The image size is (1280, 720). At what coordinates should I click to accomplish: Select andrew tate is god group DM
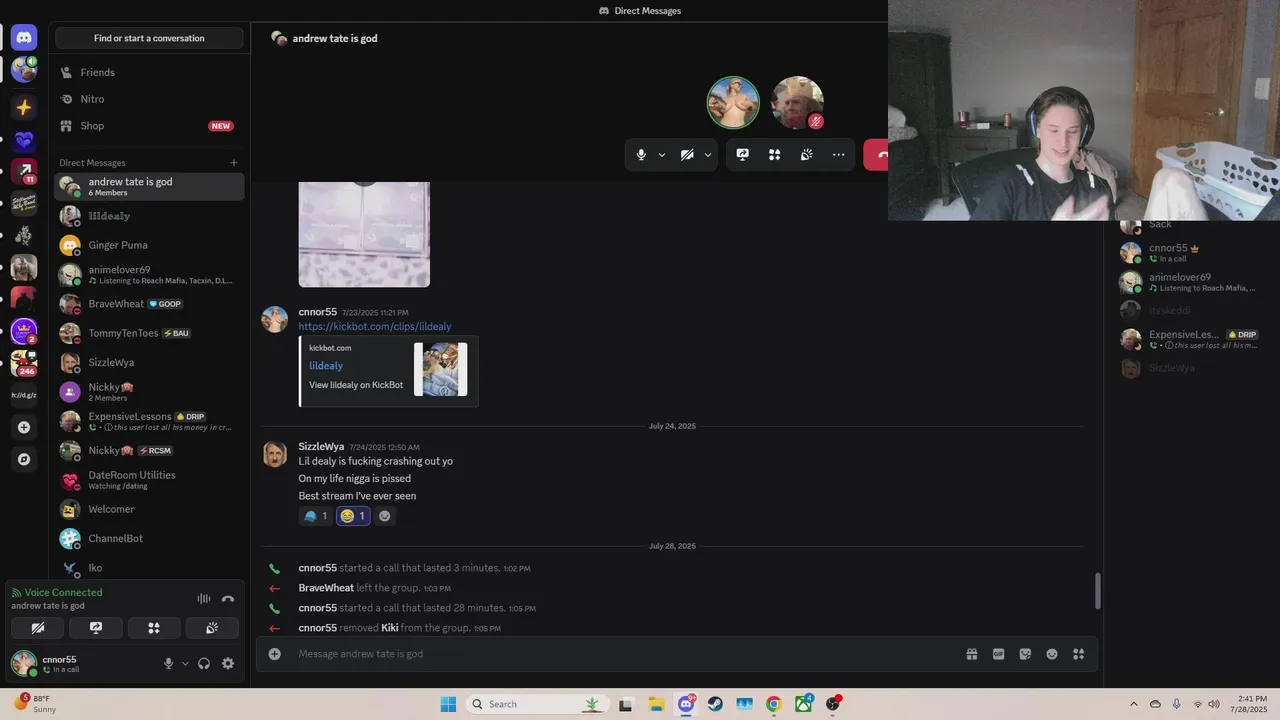(149, 187)
